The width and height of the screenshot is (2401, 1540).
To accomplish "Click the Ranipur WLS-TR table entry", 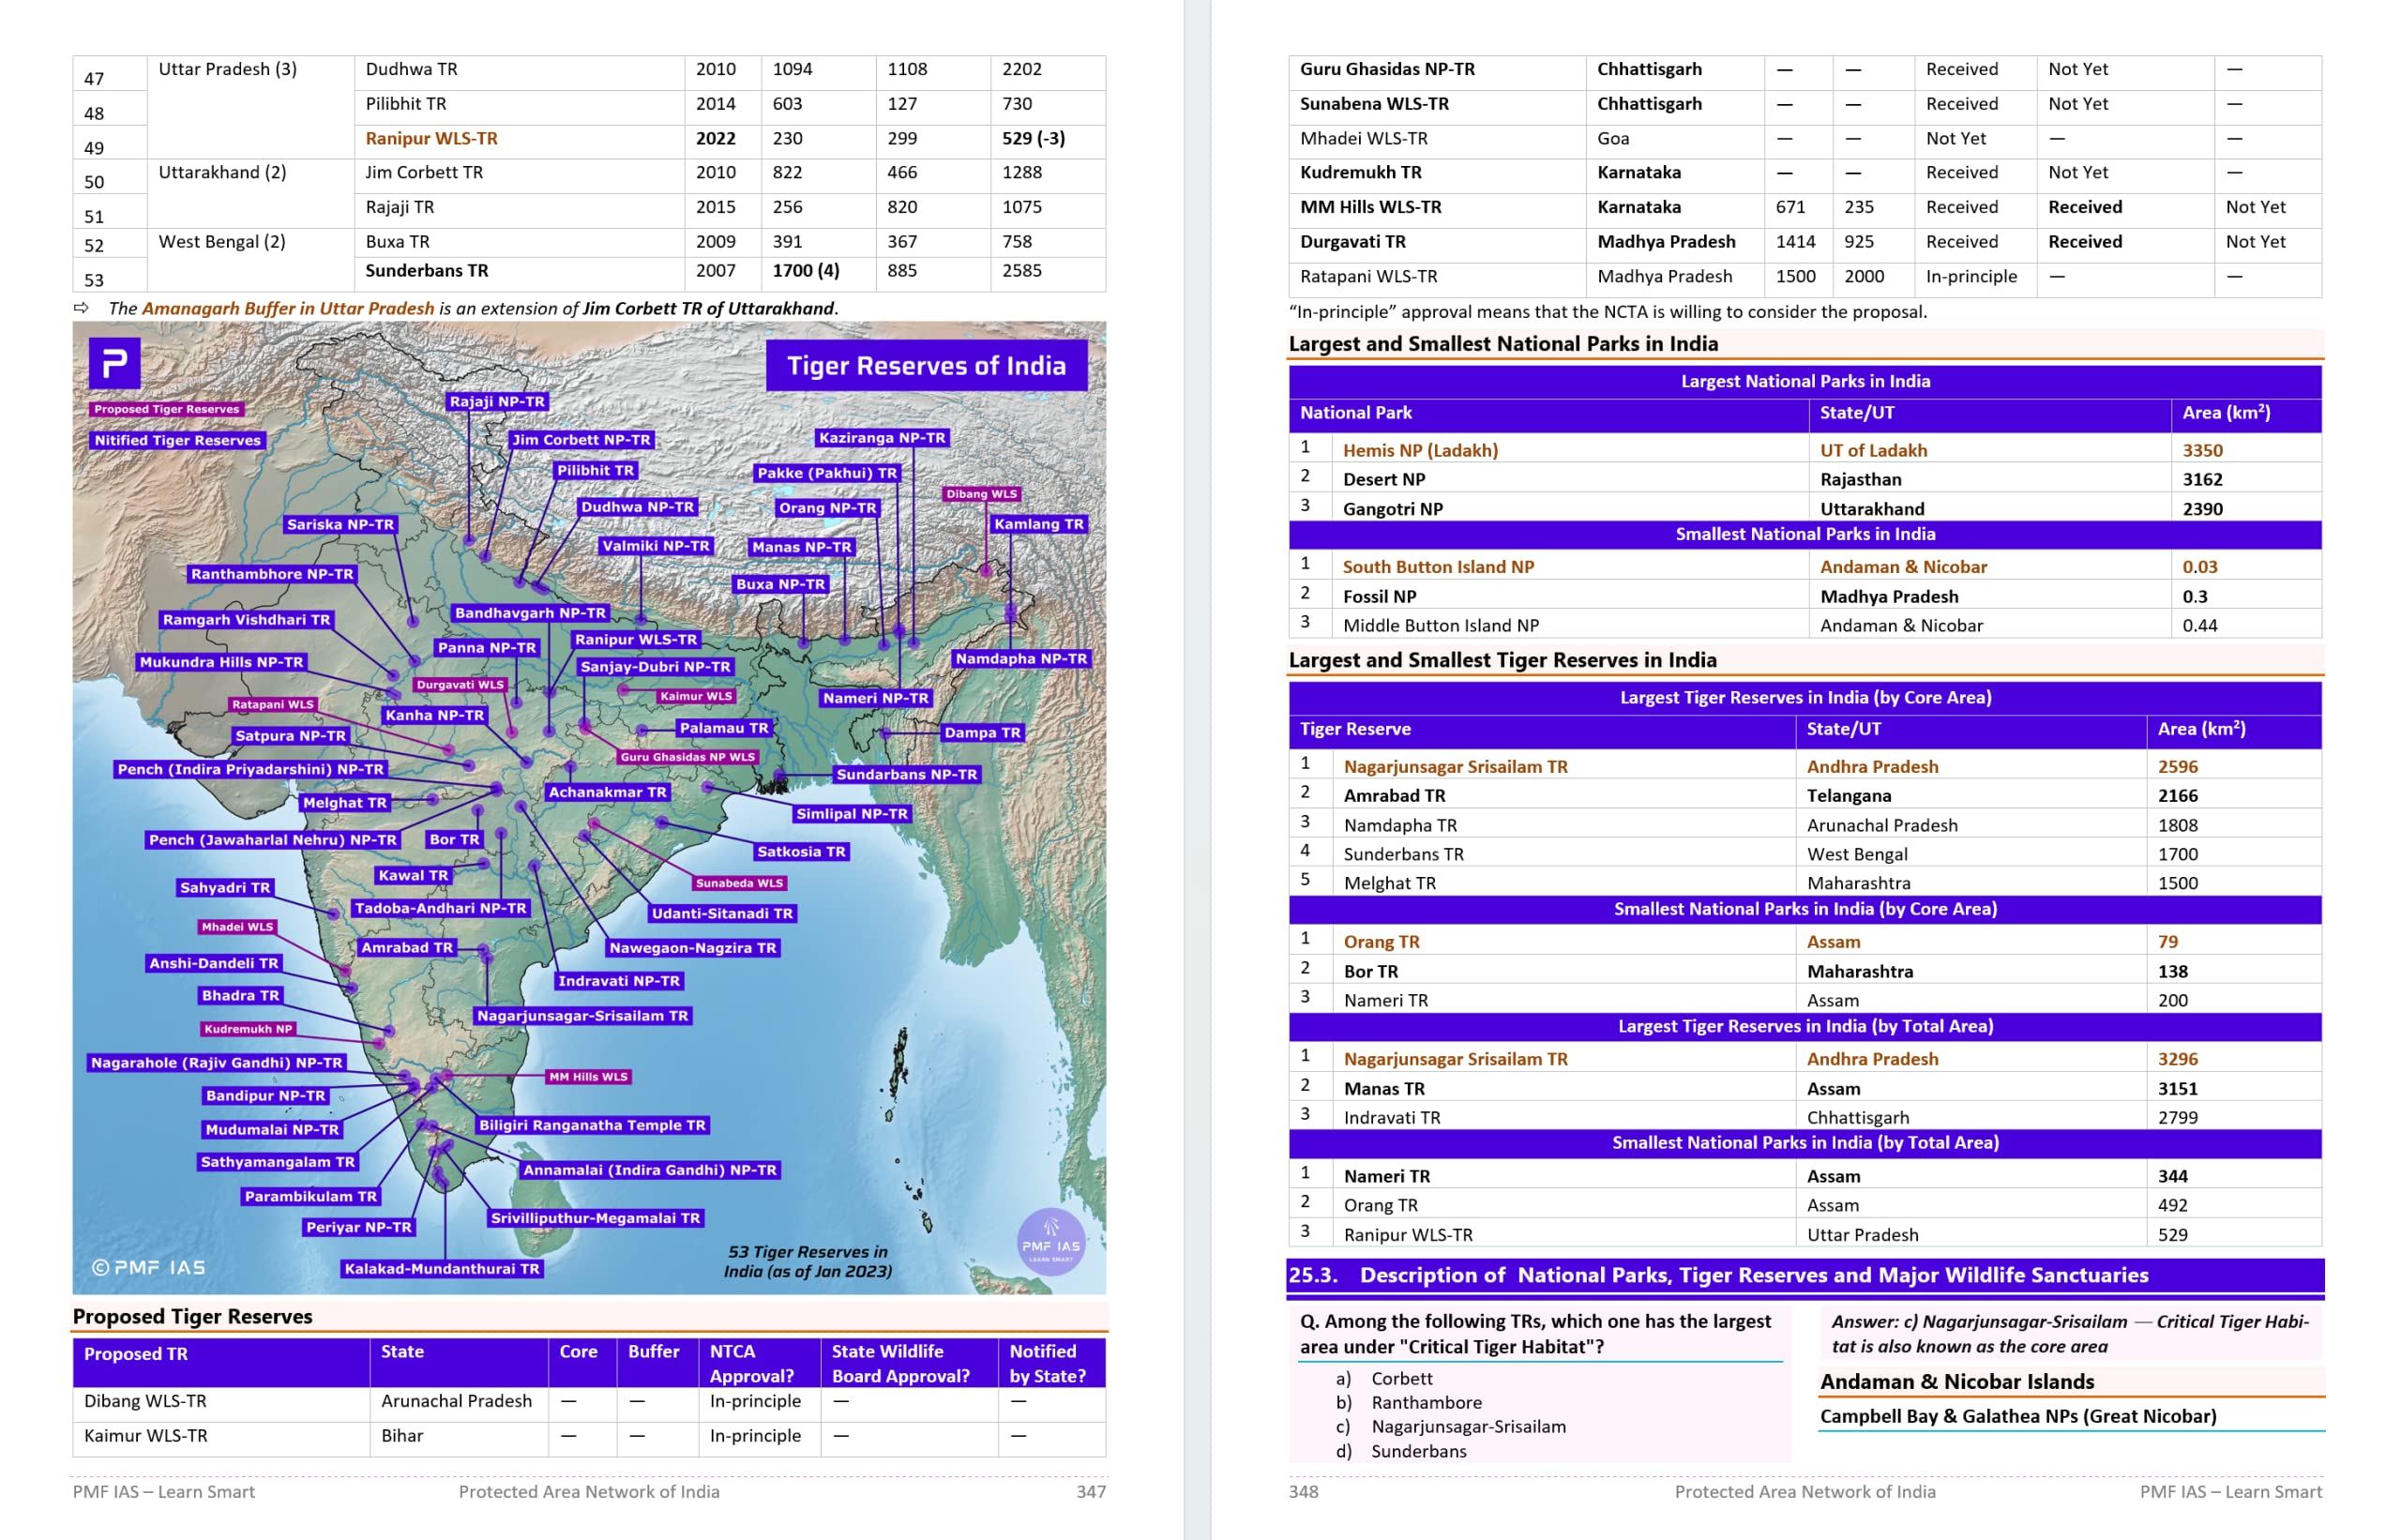I will [x=431, y=139].
